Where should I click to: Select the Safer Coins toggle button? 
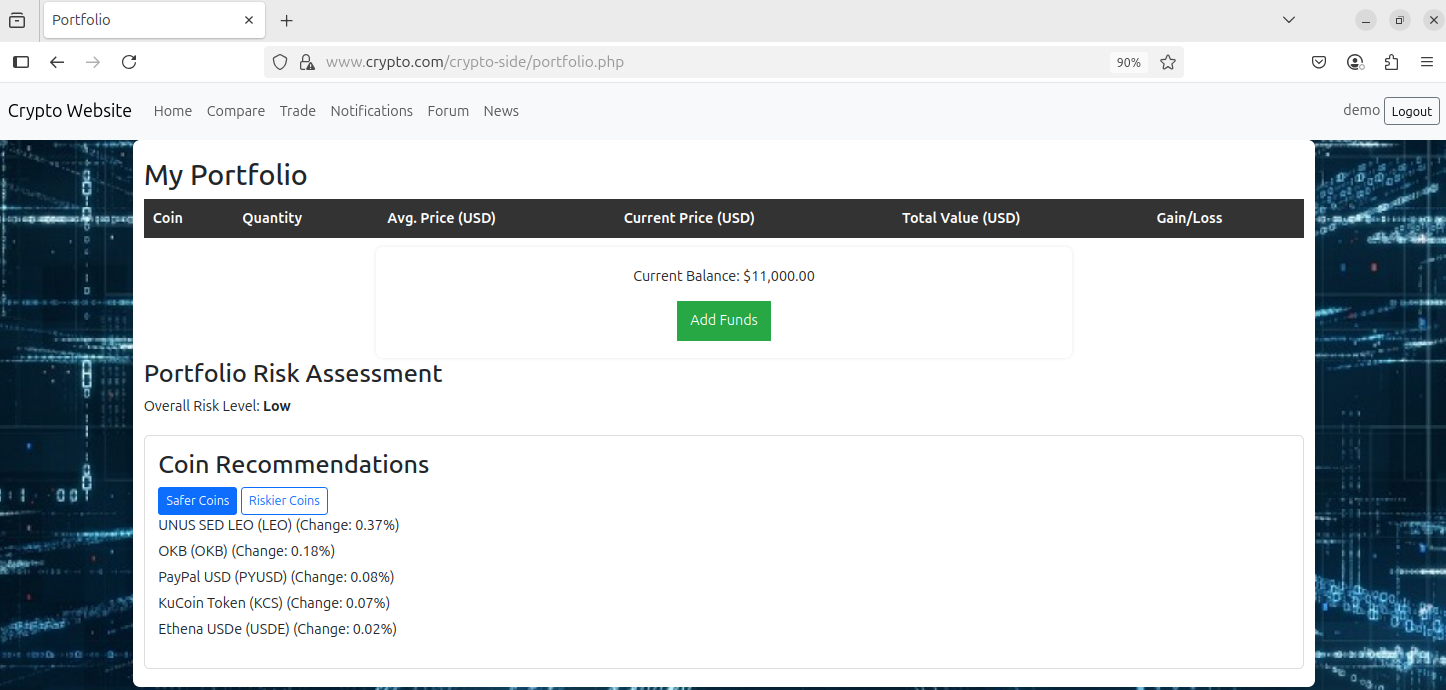197,501
